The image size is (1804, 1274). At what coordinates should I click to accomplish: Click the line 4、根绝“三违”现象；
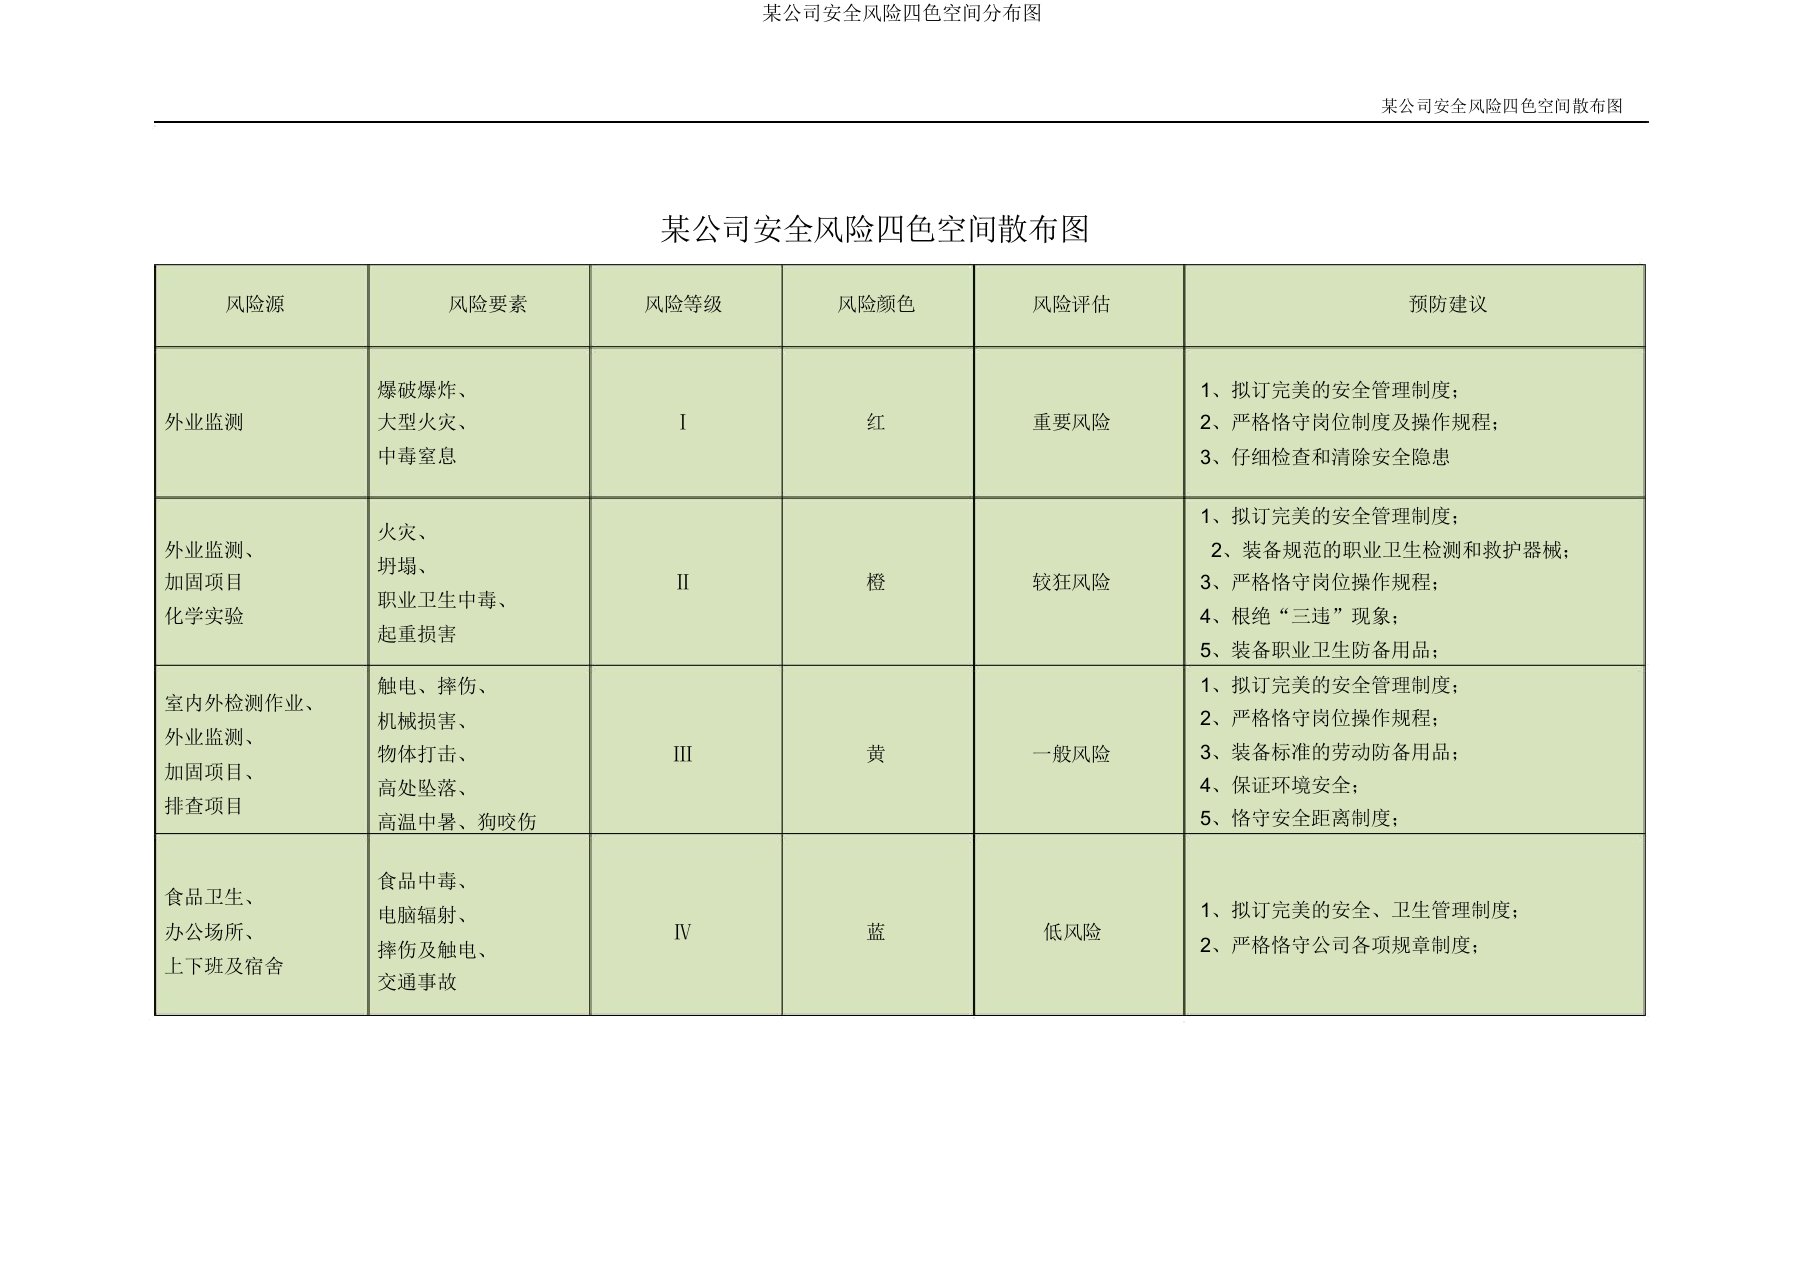point(1300,616)
